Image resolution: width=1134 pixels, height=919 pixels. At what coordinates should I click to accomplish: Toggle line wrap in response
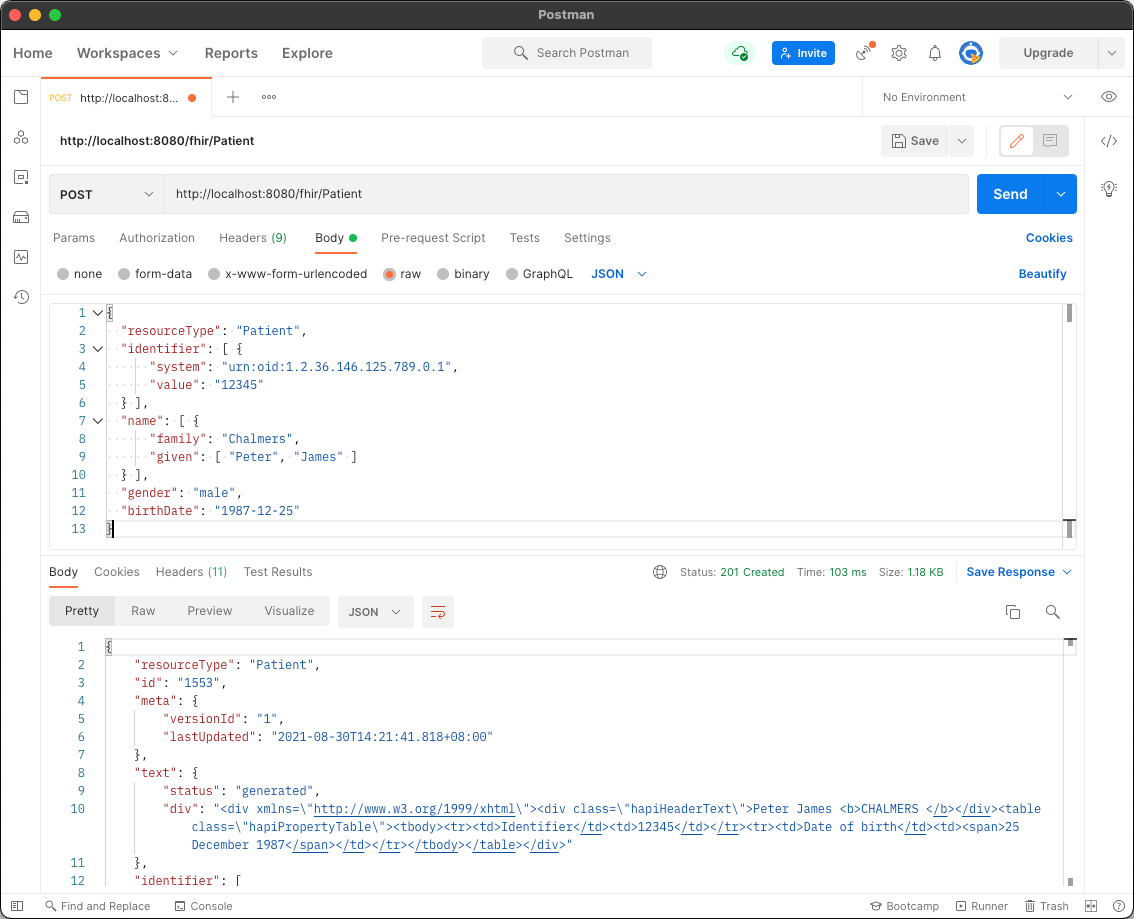point(438,612)
